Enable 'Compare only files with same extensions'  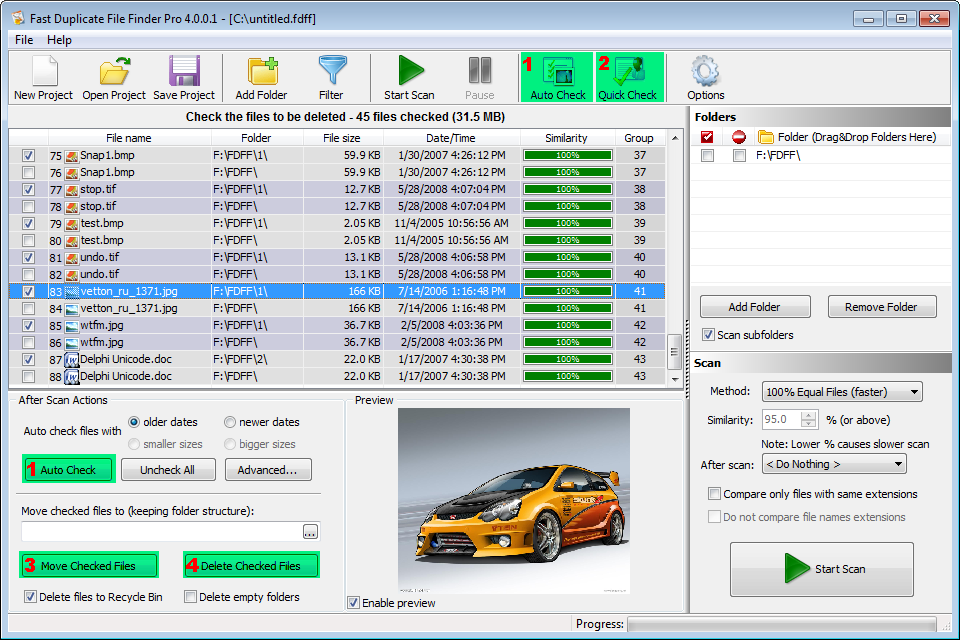pos(714,494)
